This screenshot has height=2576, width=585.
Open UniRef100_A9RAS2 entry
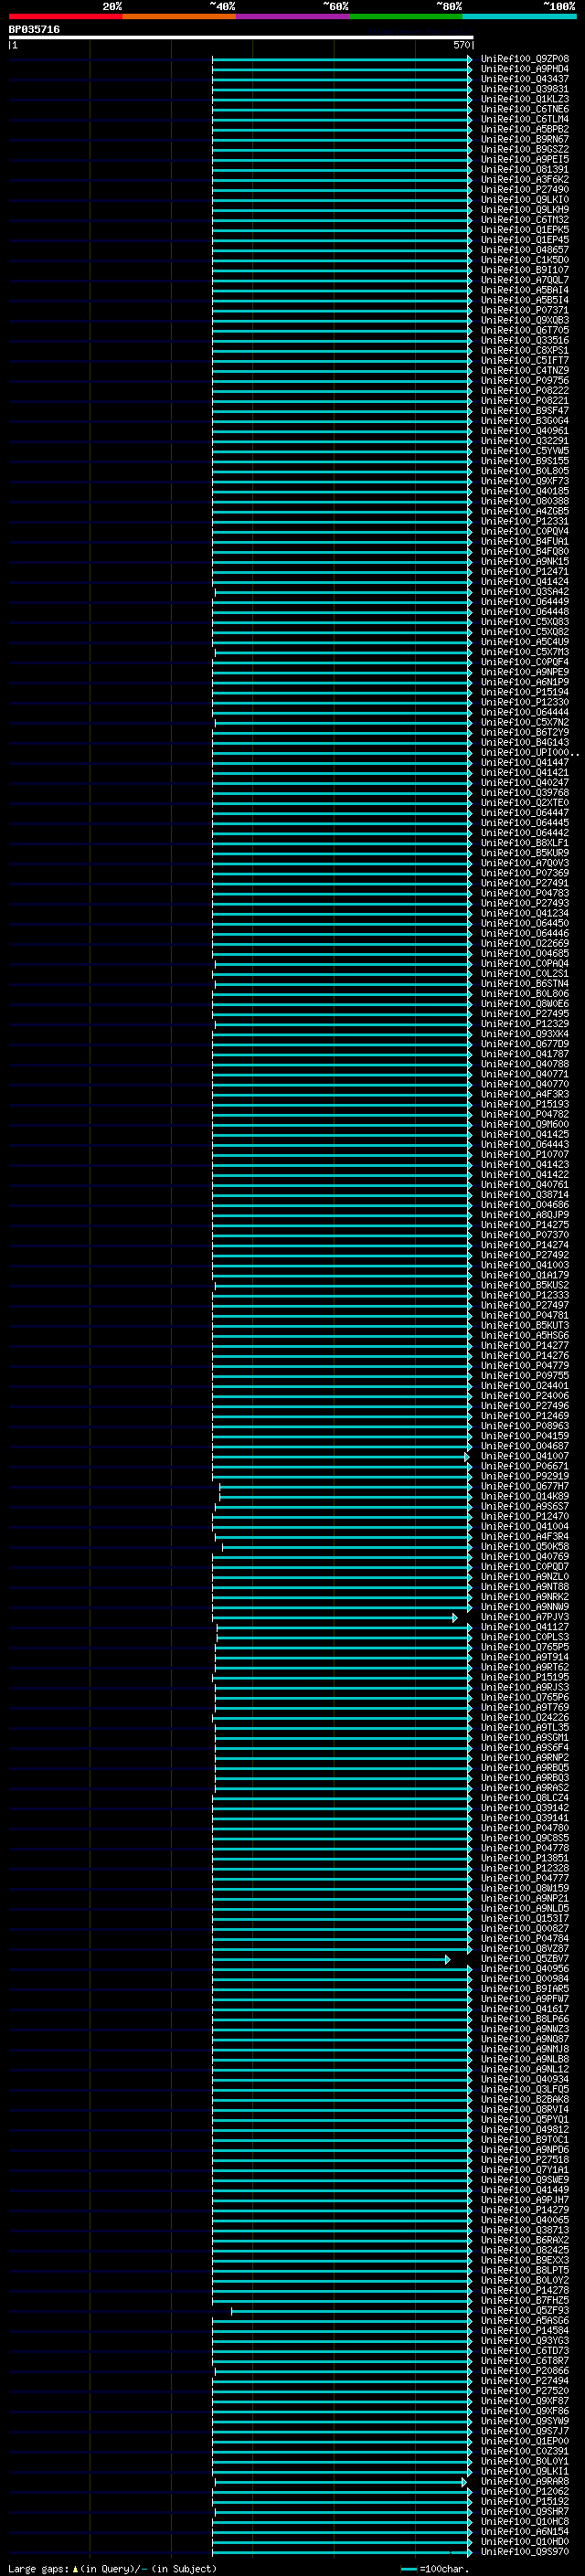(x=525, y=1788)
